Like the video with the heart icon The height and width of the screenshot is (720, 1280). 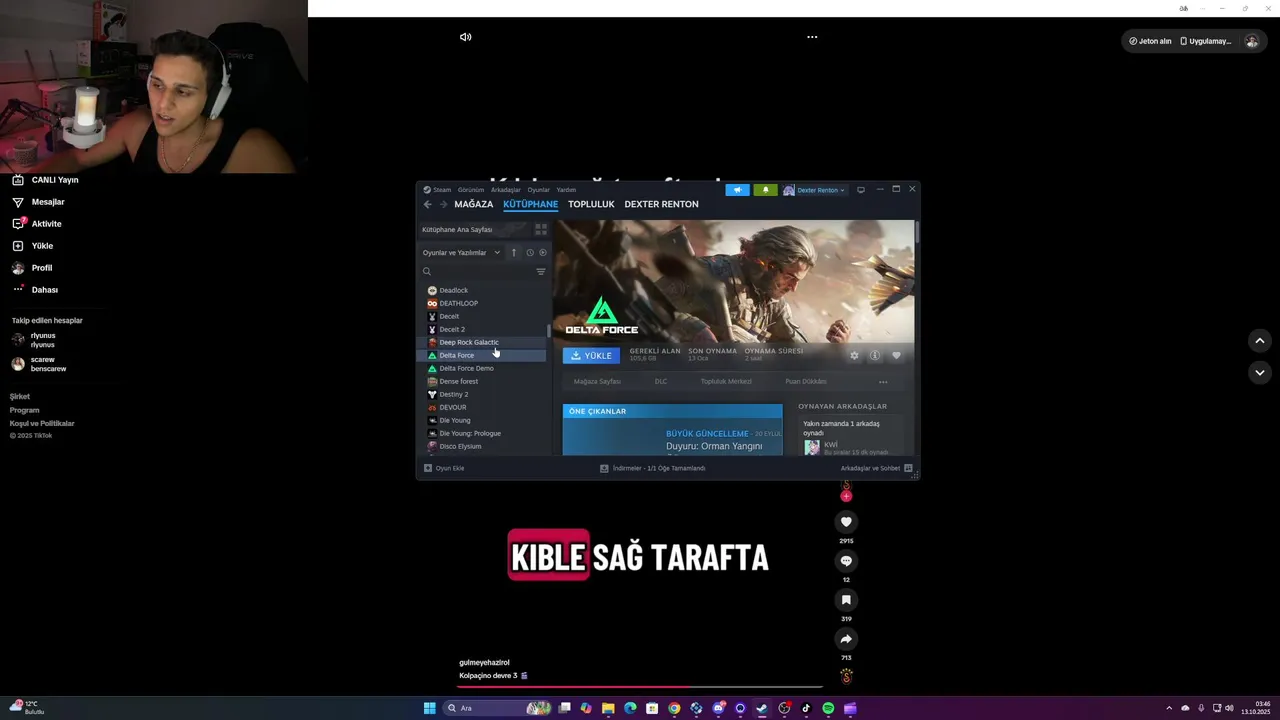(846, 522)
